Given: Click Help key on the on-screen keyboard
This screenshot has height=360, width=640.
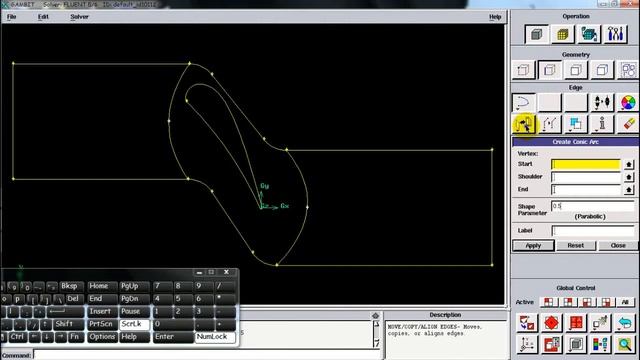Looking at the screenshot, I should click(x=135, y=337).
